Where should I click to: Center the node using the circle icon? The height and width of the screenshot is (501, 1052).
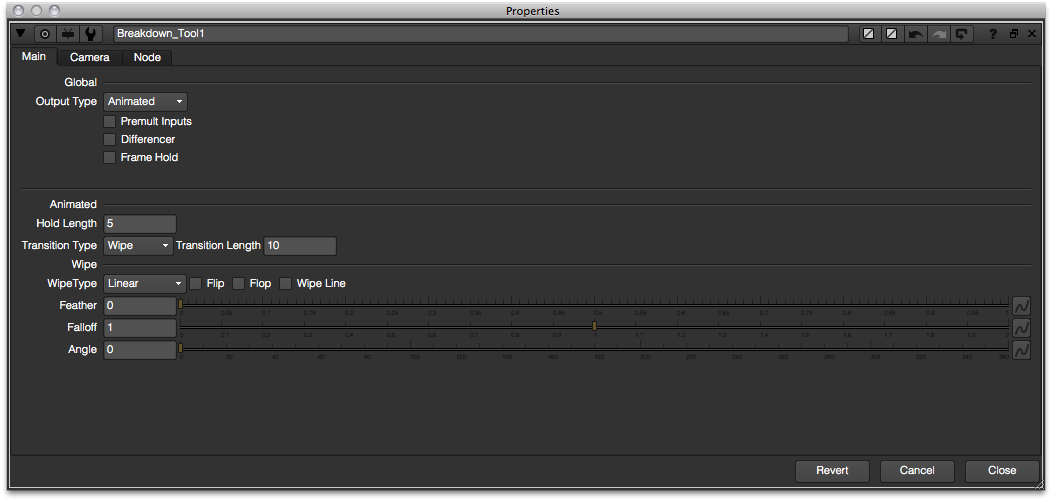click(45, 34)
